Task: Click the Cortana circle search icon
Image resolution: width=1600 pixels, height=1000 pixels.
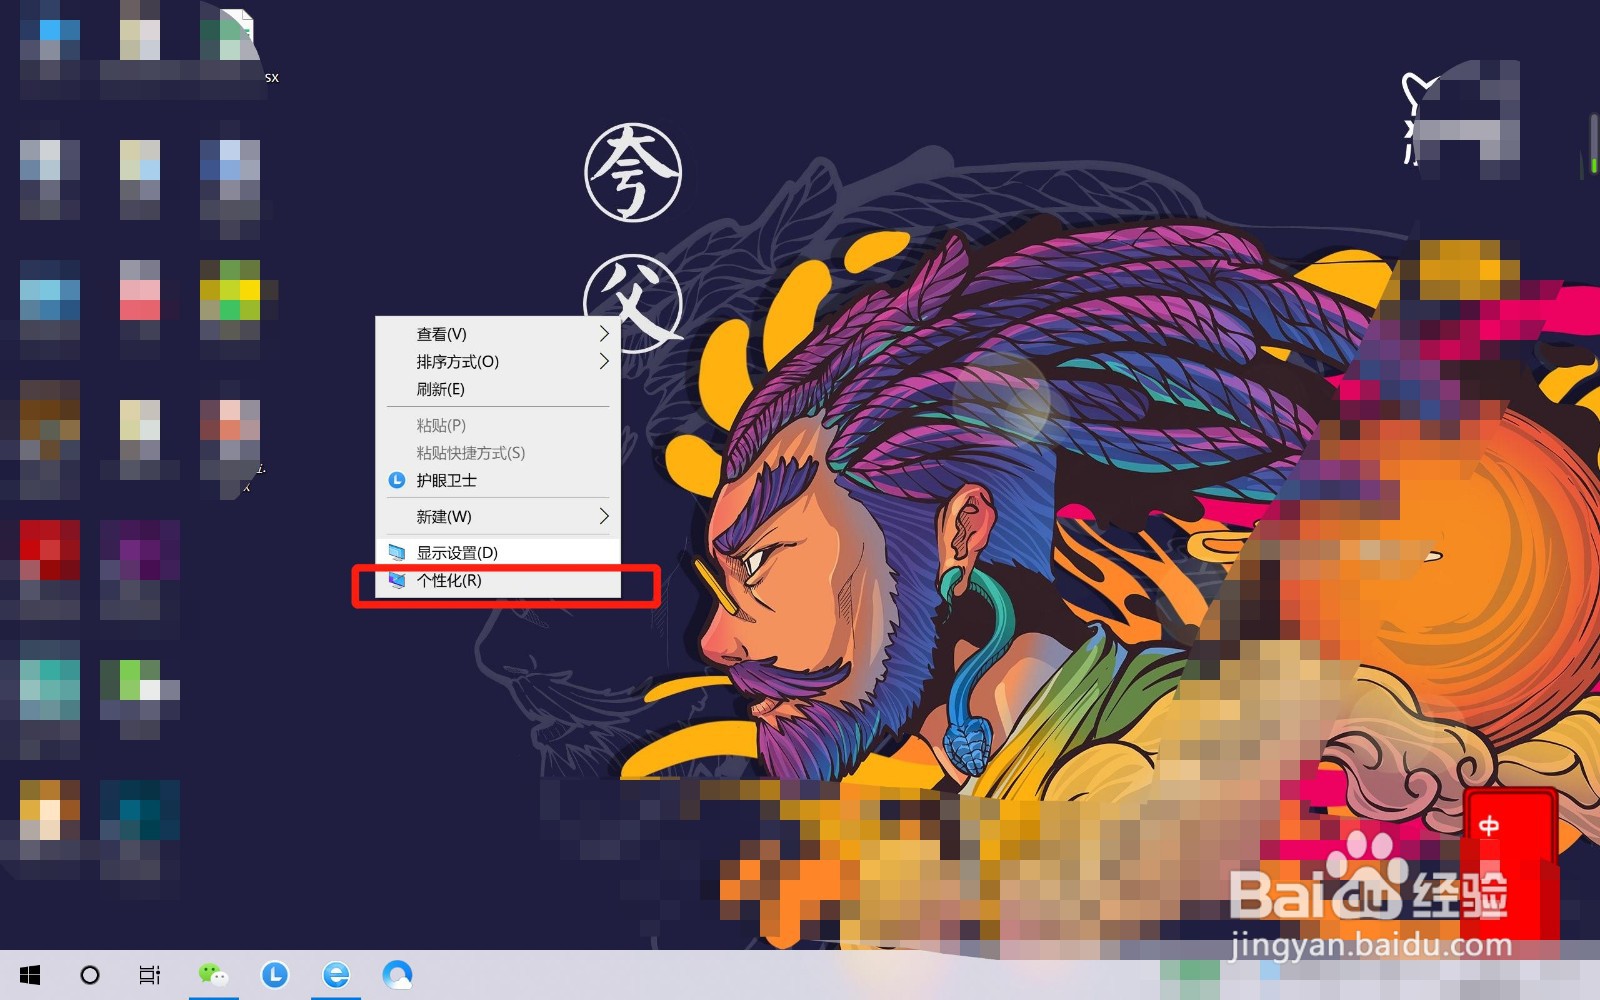Action: [90, 975]
